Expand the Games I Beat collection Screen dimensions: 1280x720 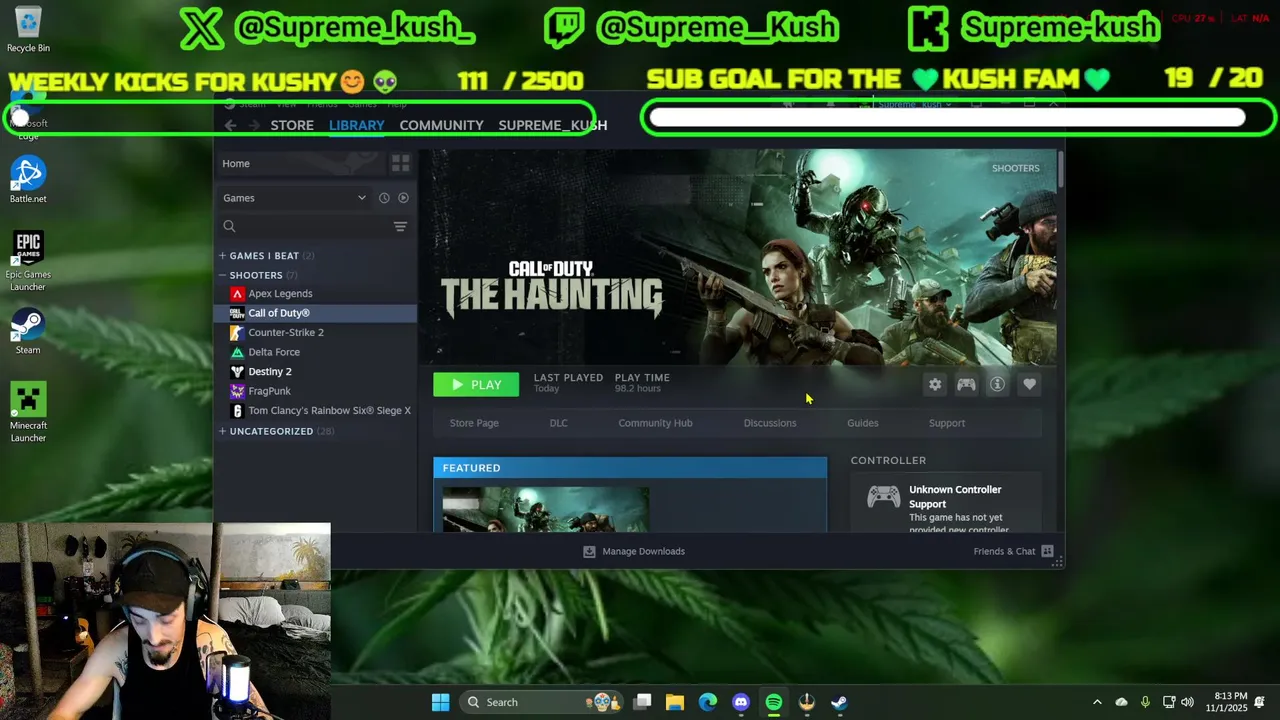(x=222, y=255)
